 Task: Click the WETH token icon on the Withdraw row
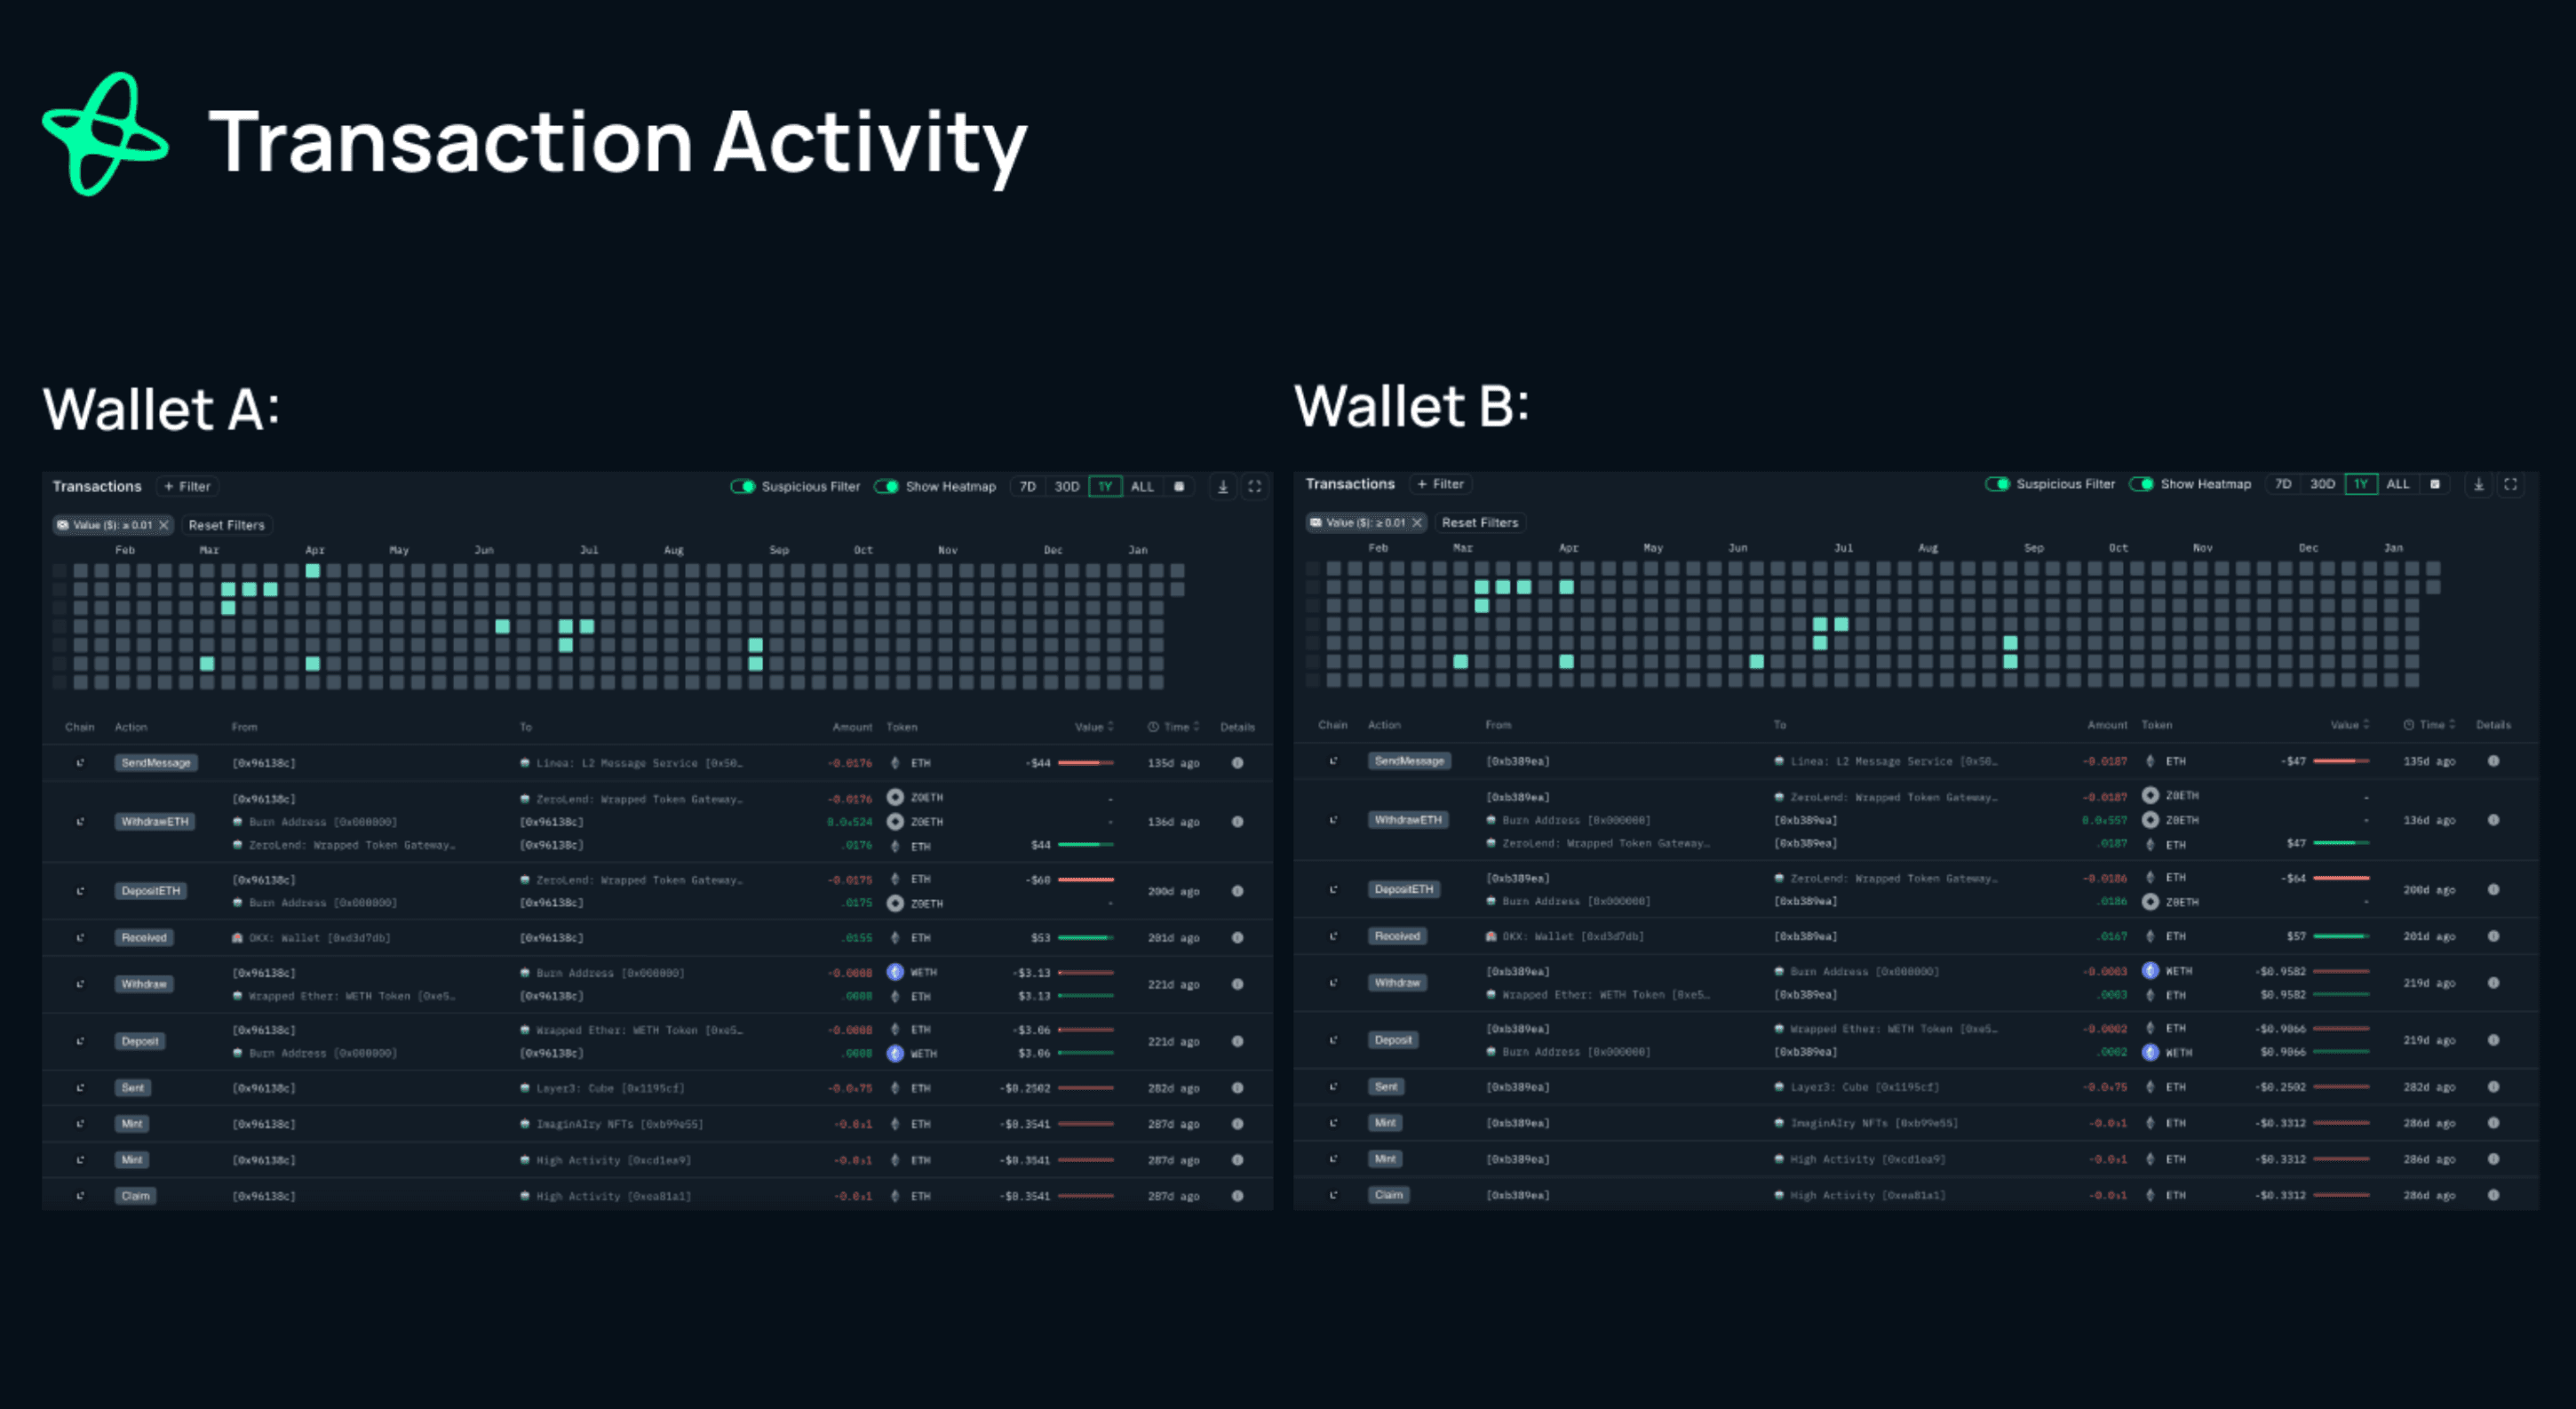click(x=895, y=971)
